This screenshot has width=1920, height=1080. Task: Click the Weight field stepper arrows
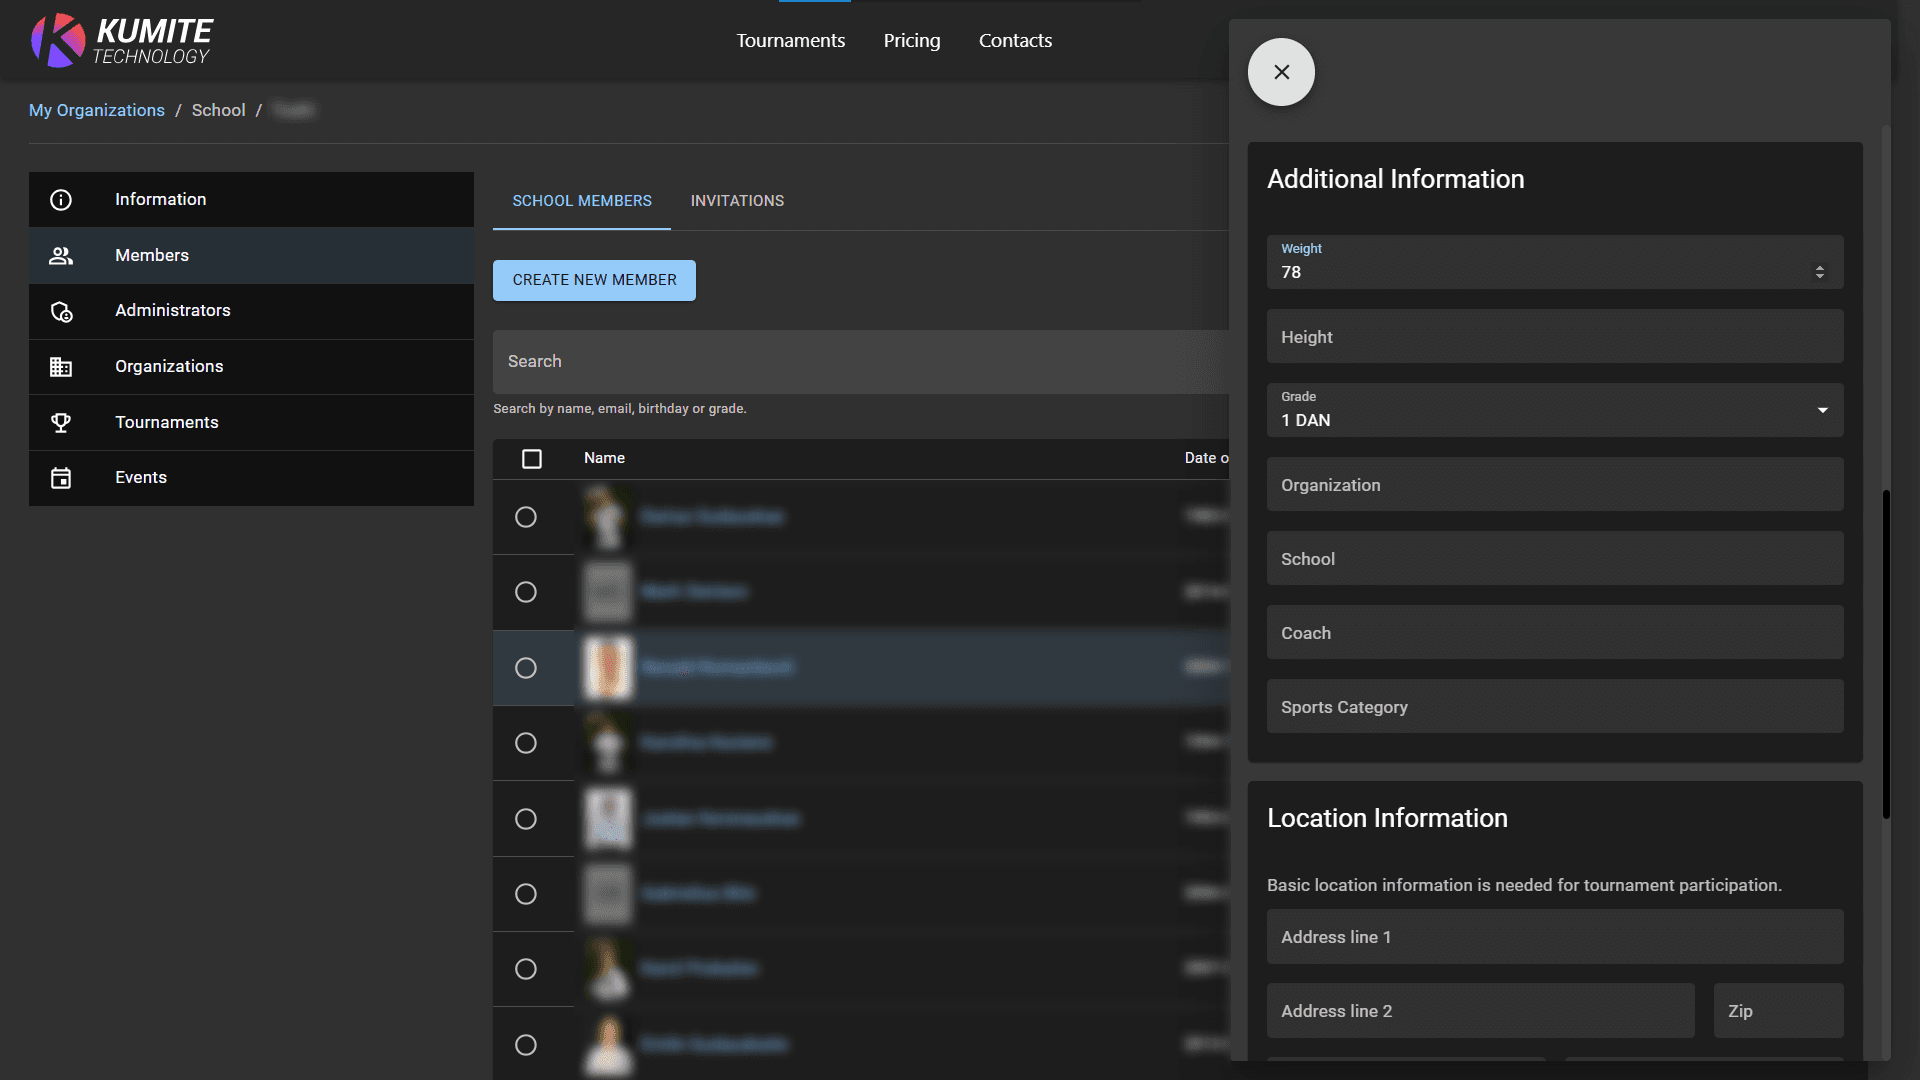1819,272
